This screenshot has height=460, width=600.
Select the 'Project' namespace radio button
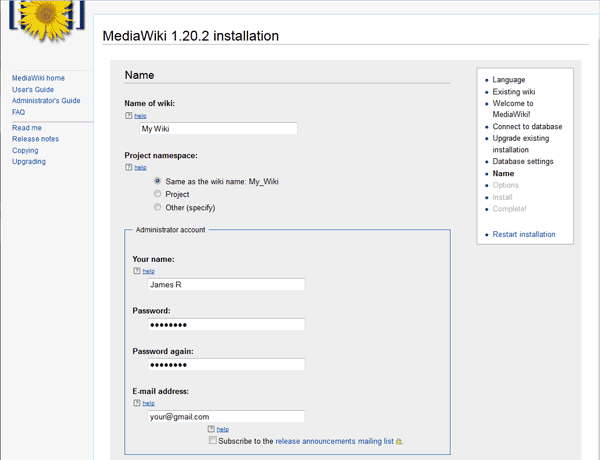click(158, 194)
